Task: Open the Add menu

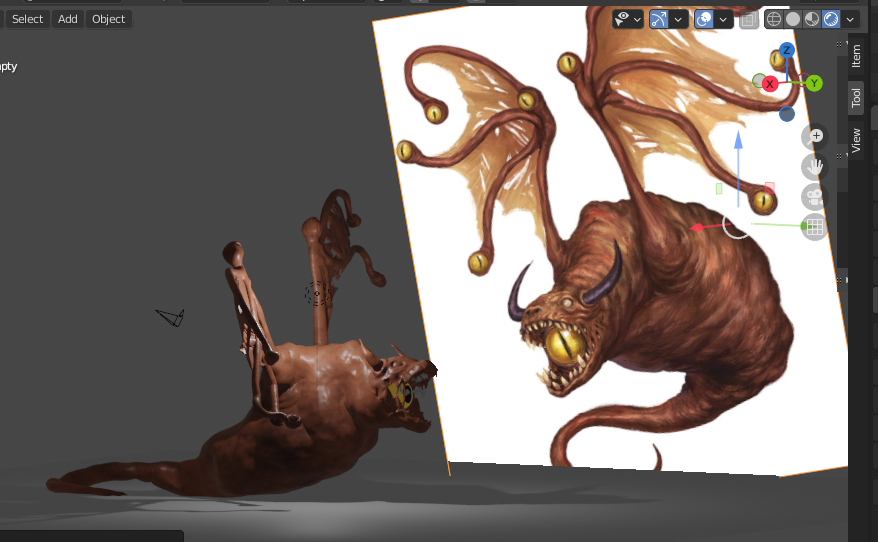Action: click(x=67, y=19)
